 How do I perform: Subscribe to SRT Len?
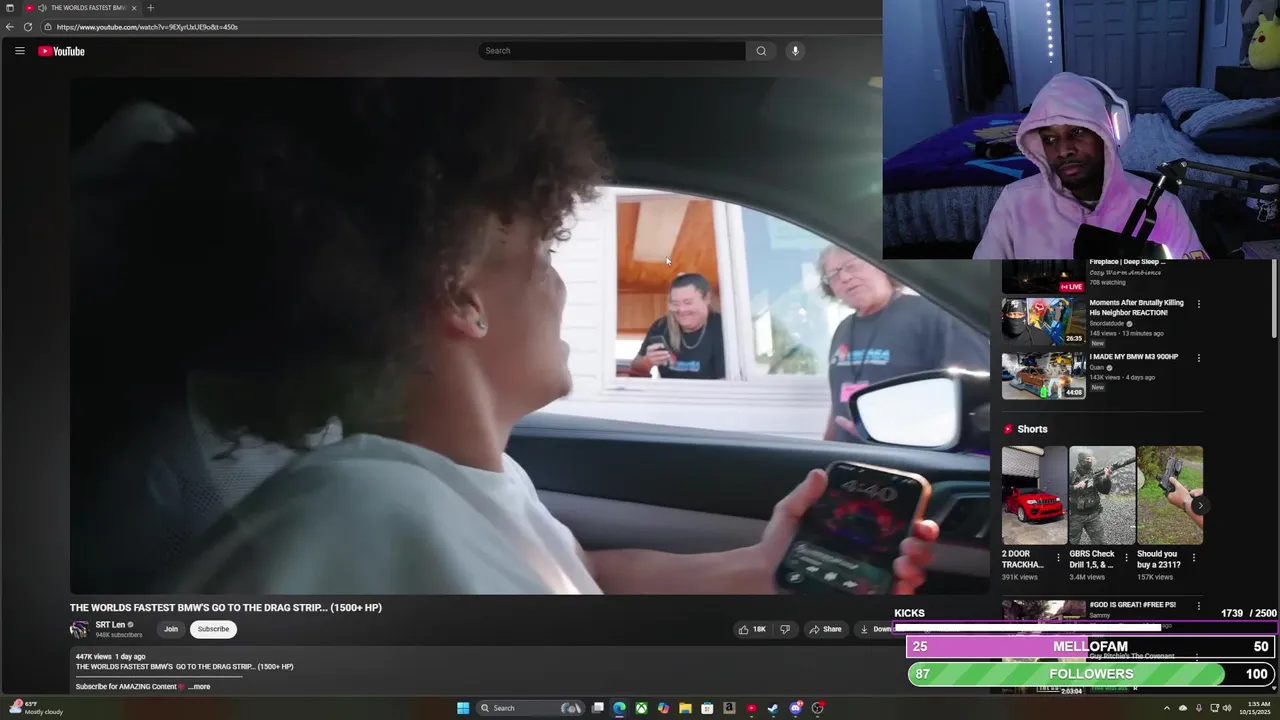click(213, 629)
